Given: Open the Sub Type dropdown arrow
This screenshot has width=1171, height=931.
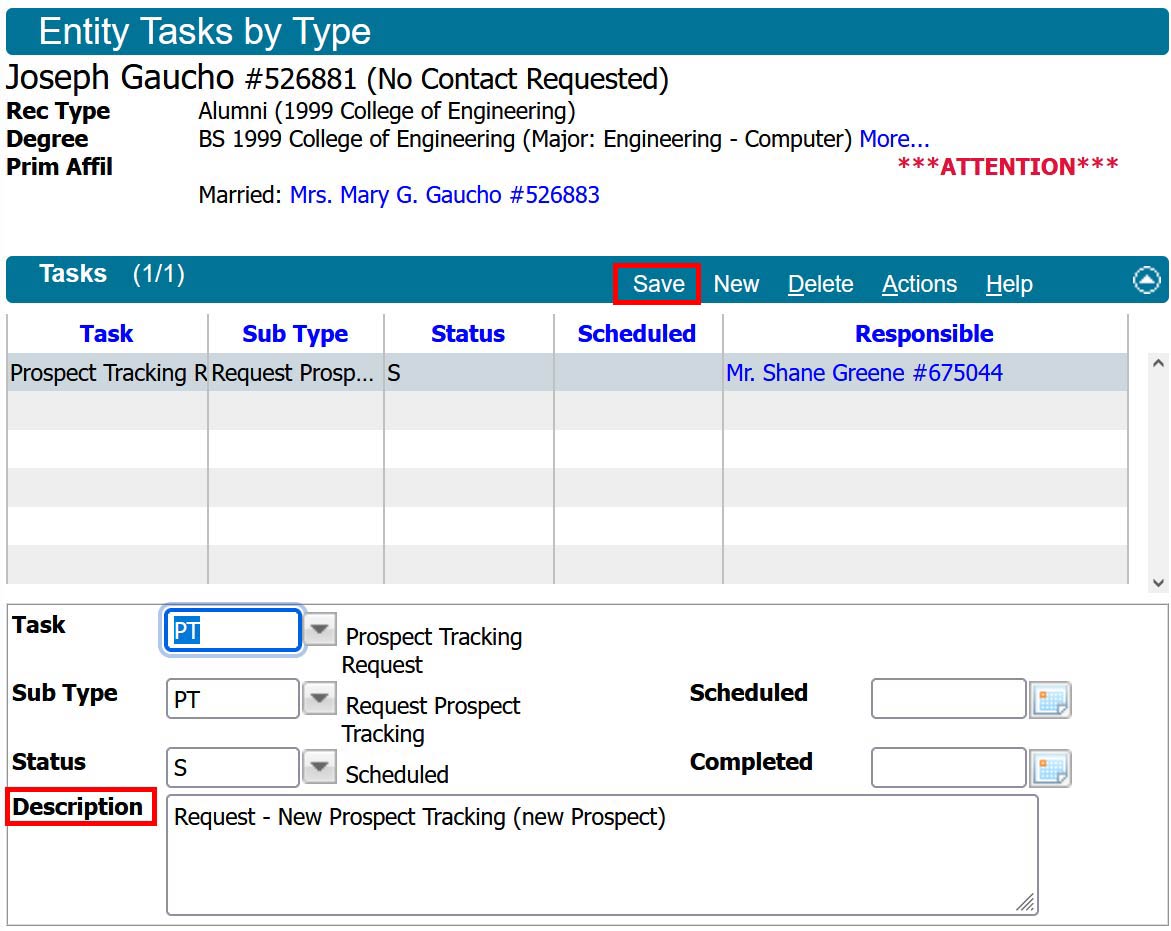Looking at the screenshot, I should 319,698.
